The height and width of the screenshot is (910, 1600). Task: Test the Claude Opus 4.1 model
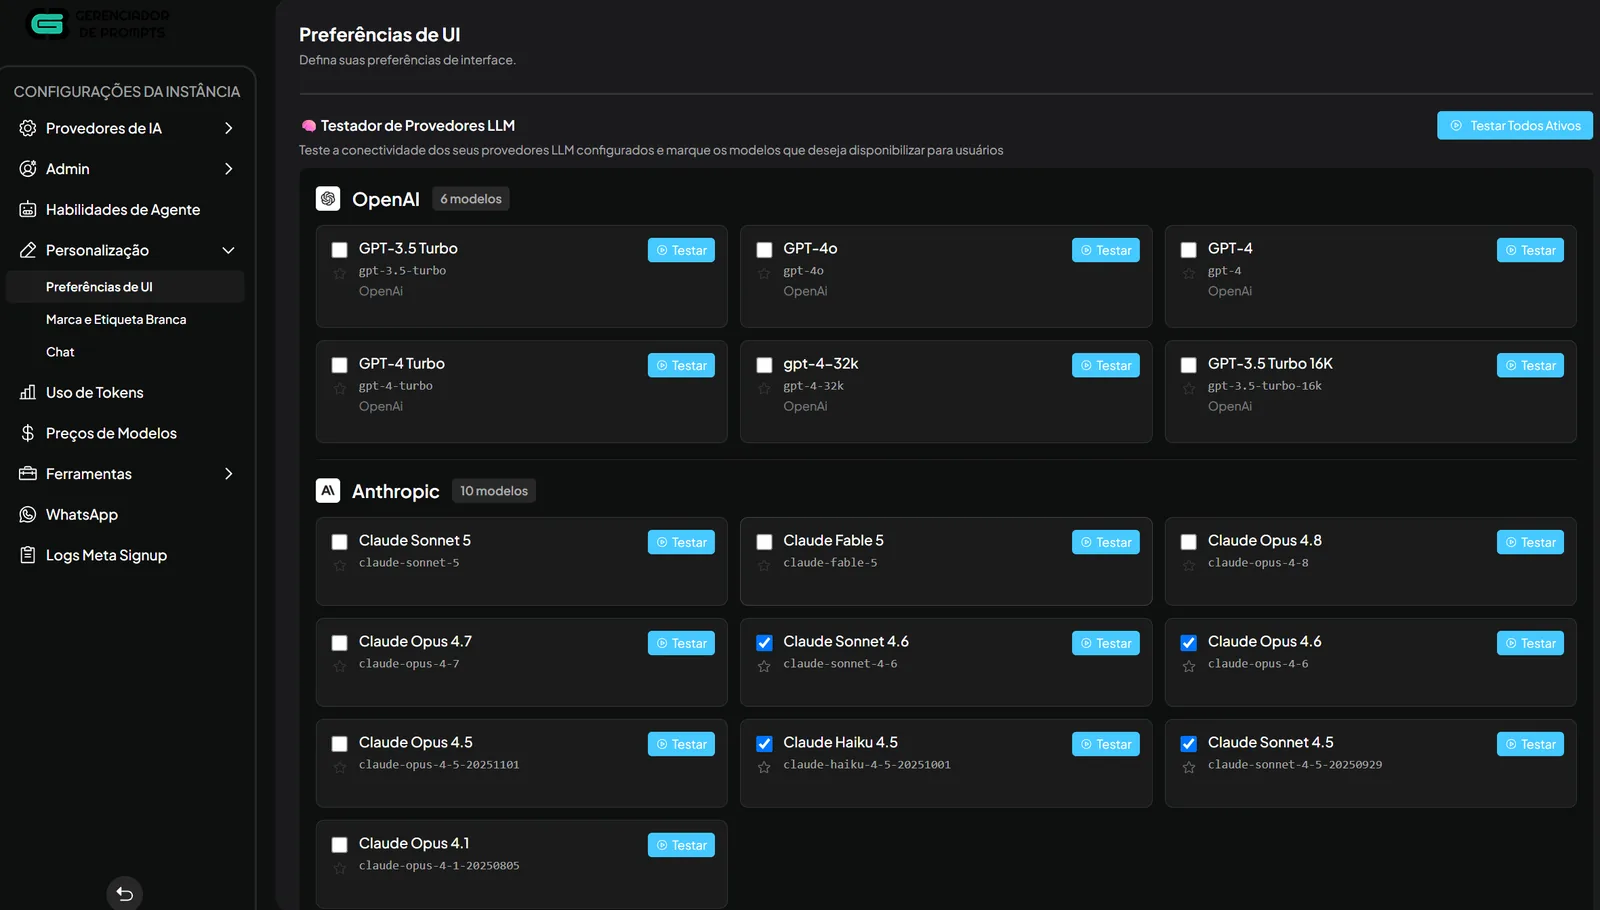pos(681,845)
